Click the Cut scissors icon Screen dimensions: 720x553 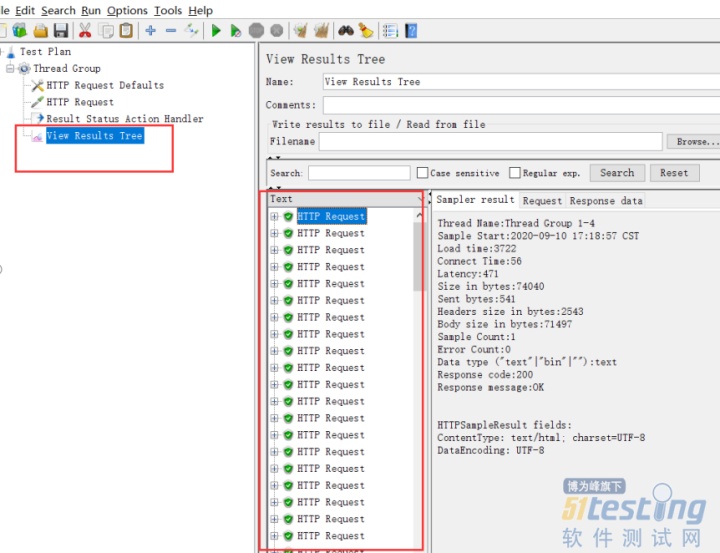85,31
